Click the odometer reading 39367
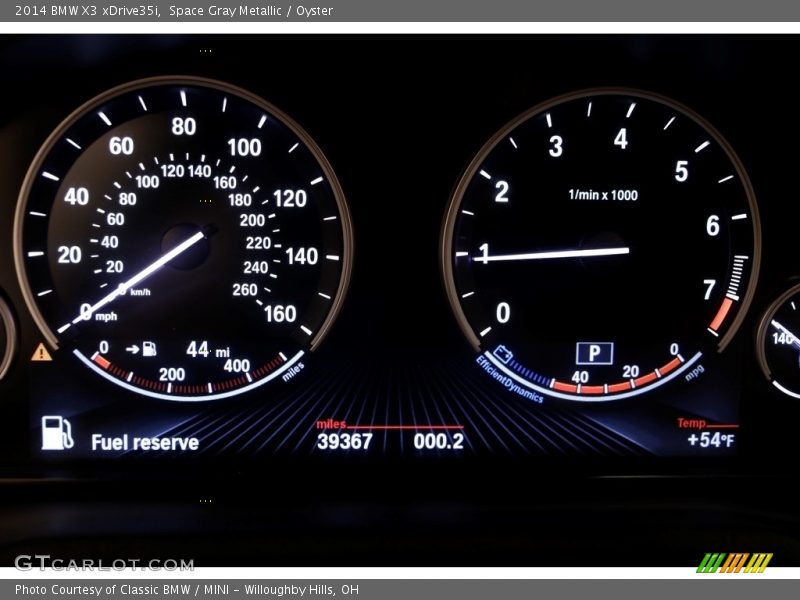This screenshot has height=600, width=800. tap(345, 441)
